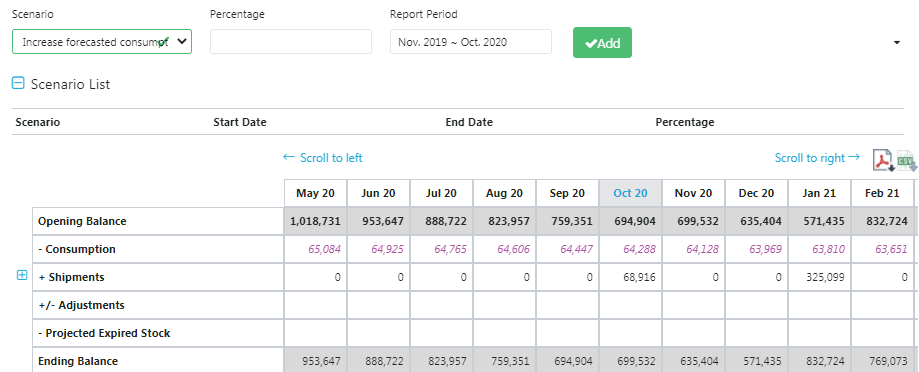
Task: Open the caret menu right of Add
Action: tap(897, 43)
